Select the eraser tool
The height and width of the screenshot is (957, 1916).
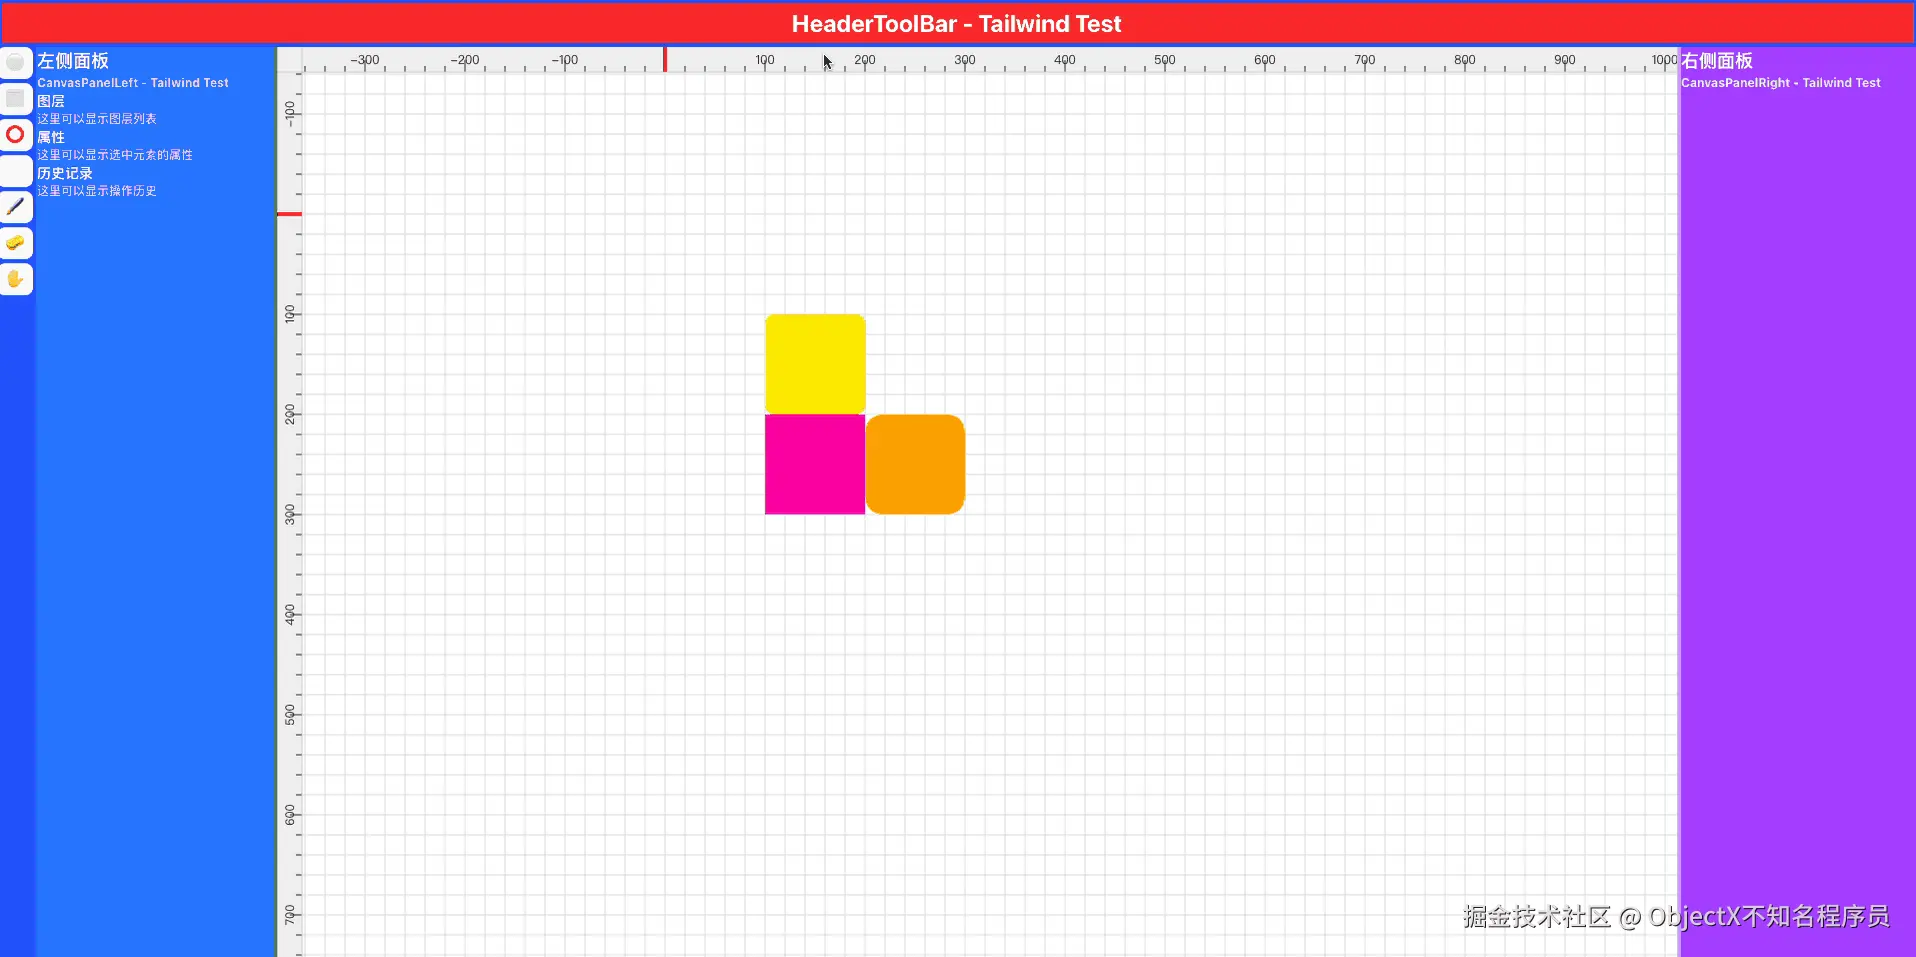[16, 243]
